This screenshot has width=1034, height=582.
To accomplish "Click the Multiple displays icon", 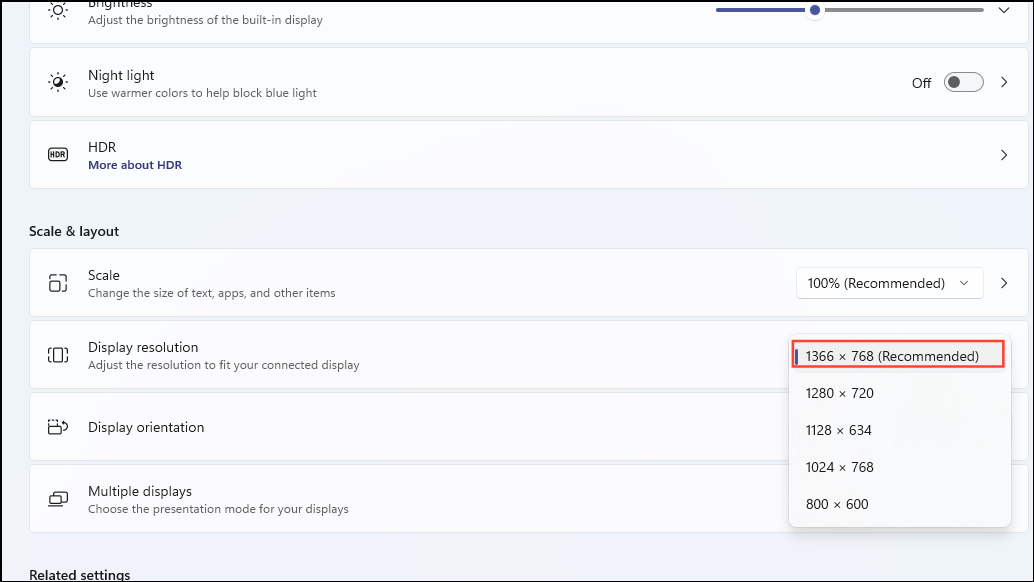I will tap(57, 498).
